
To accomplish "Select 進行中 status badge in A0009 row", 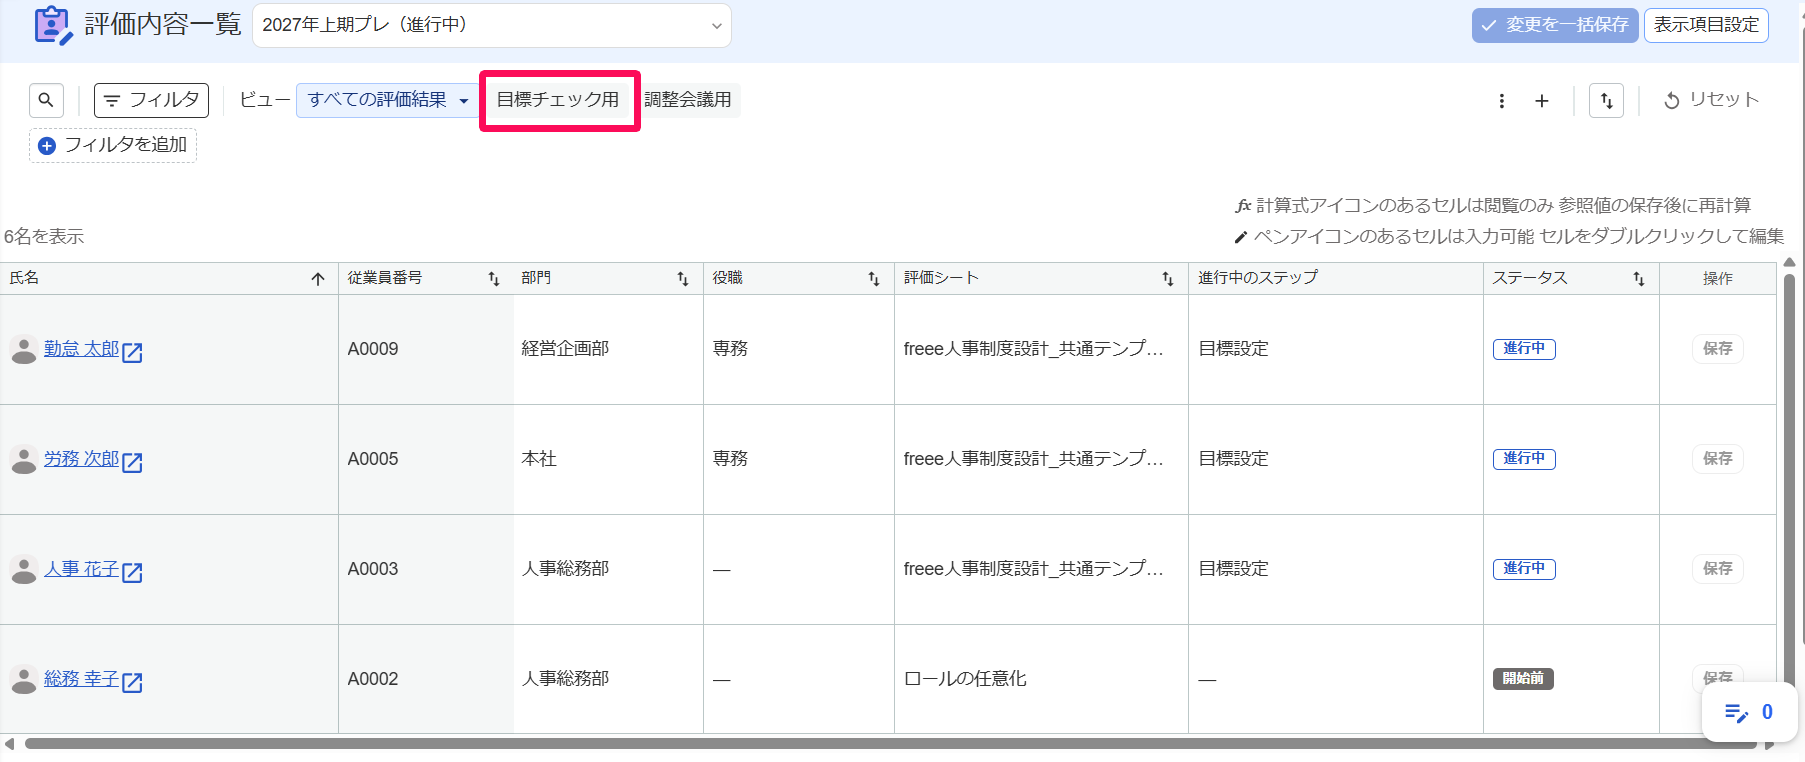I will click(x=1524, y=349).
